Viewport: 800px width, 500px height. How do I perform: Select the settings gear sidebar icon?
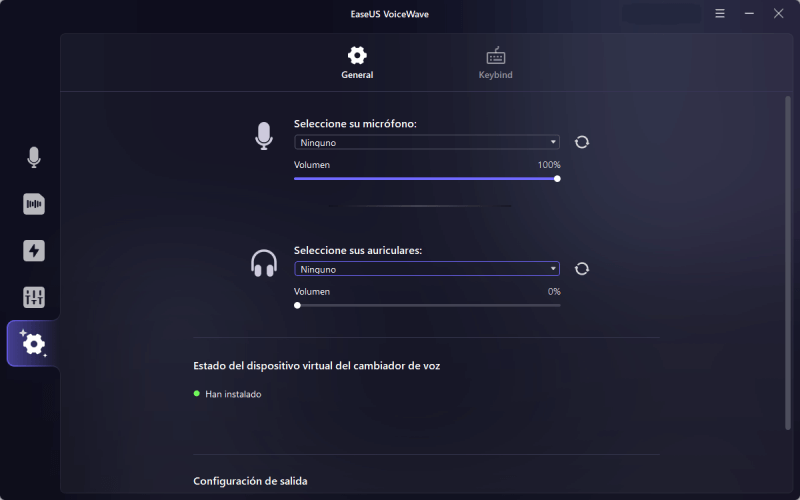click(x=34, y=344)
